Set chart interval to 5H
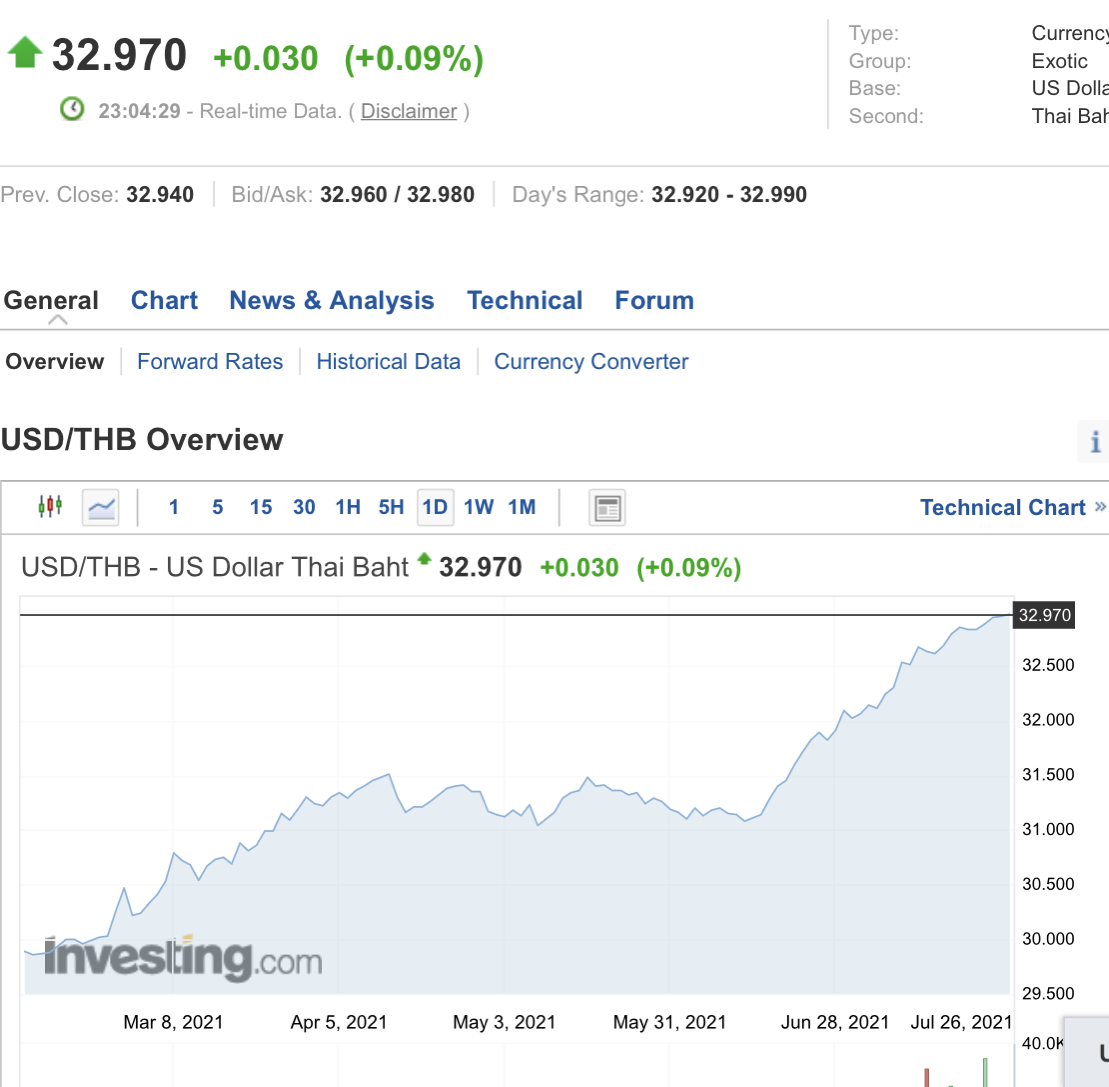 [x=391, y=507]
